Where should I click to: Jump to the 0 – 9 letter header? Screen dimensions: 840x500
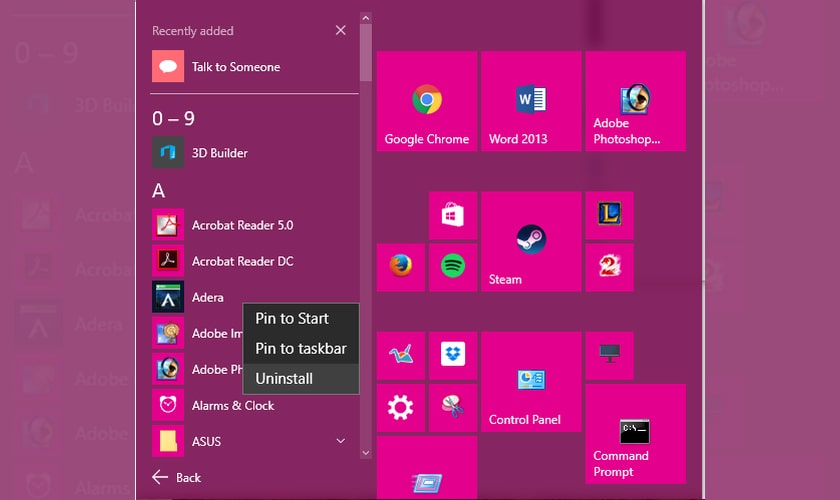(x=173, y=118)
